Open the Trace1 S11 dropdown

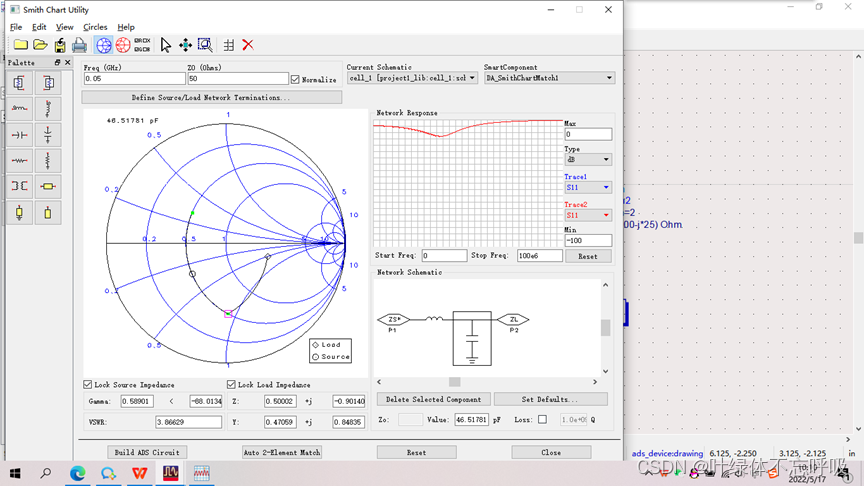[588, 187]
